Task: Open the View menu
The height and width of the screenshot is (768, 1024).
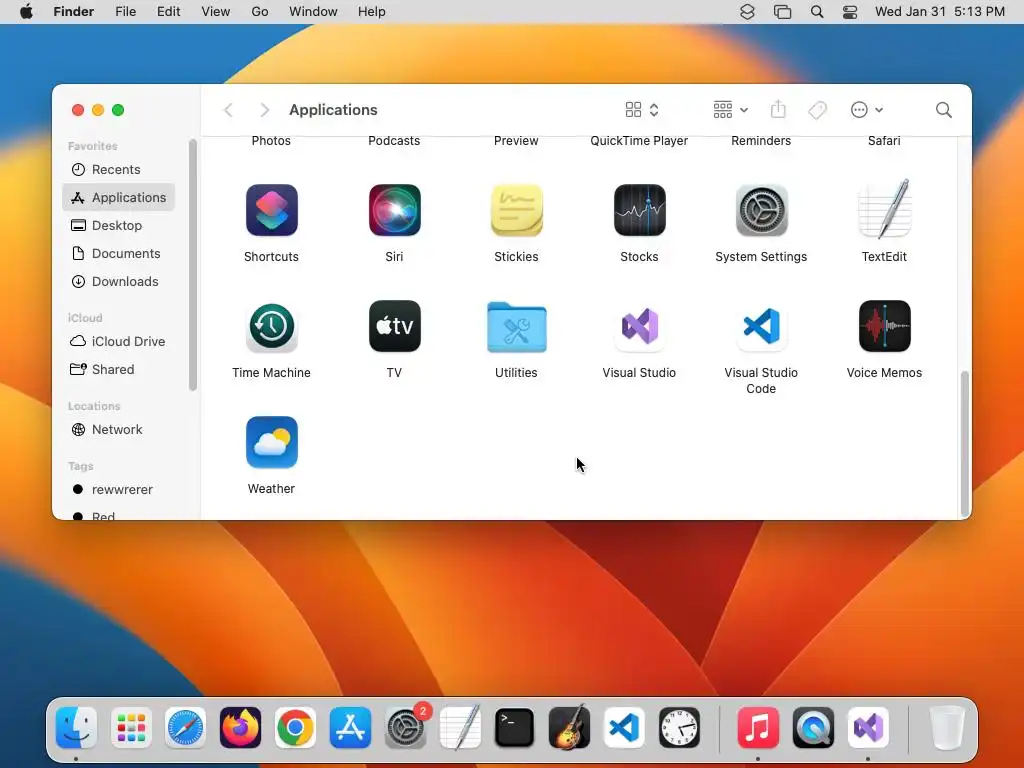Action: [x=216, y=12]
